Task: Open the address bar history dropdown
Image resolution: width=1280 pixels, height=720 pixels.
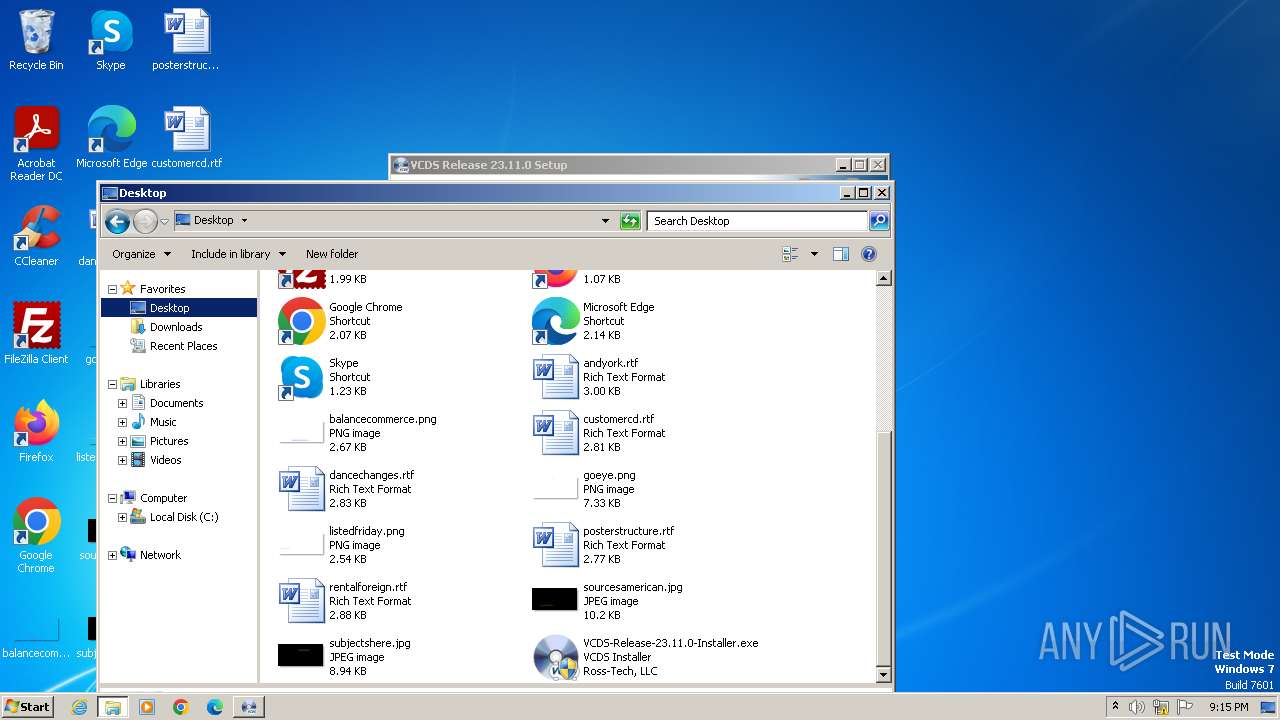Action: click(605, 221)
